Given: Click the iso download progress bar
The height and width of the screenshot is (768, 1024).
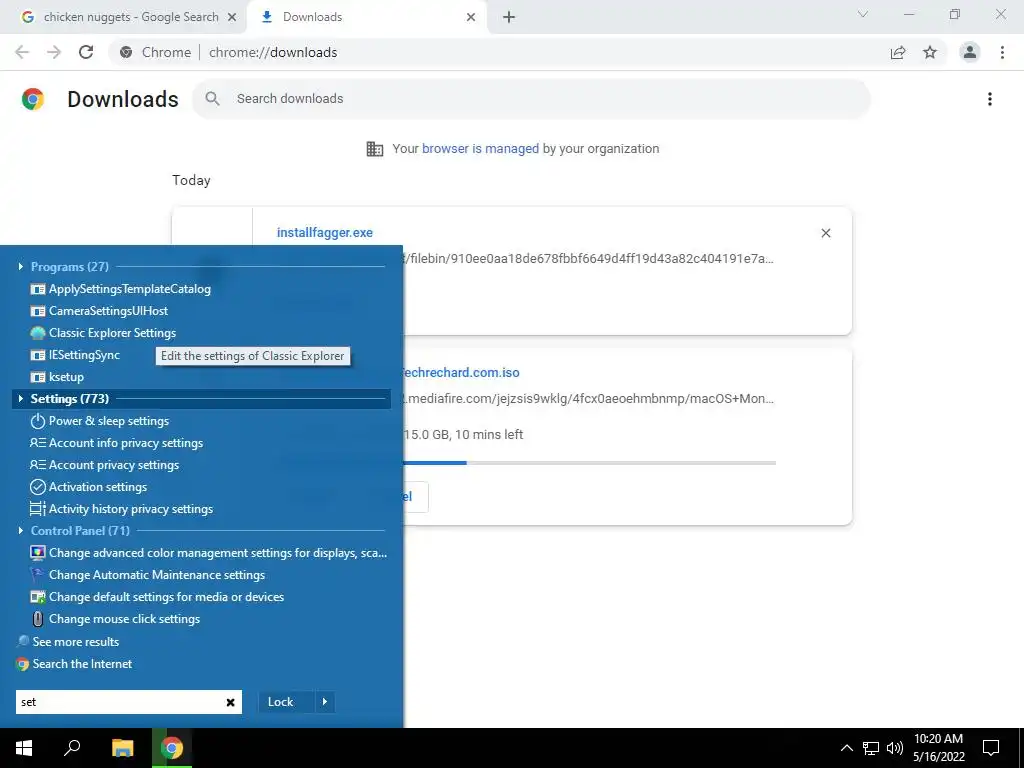Looking at the screenshot, I should coord(590,462).
